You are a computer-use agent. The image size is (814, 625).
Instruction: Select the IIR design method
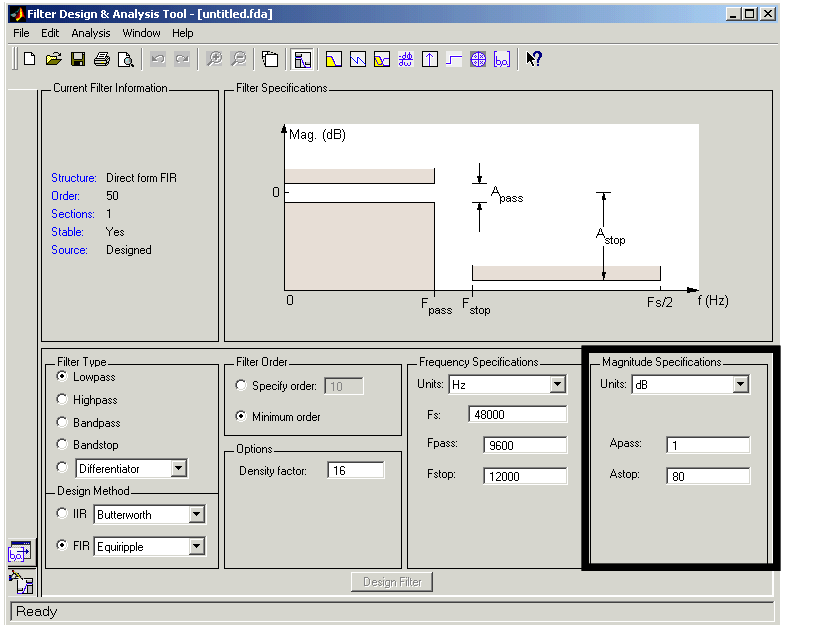62,514
